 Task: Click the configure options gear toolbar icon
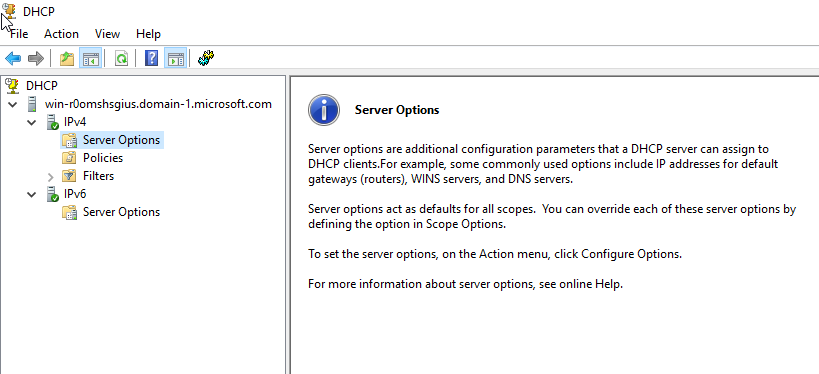[x=206, y=59]
